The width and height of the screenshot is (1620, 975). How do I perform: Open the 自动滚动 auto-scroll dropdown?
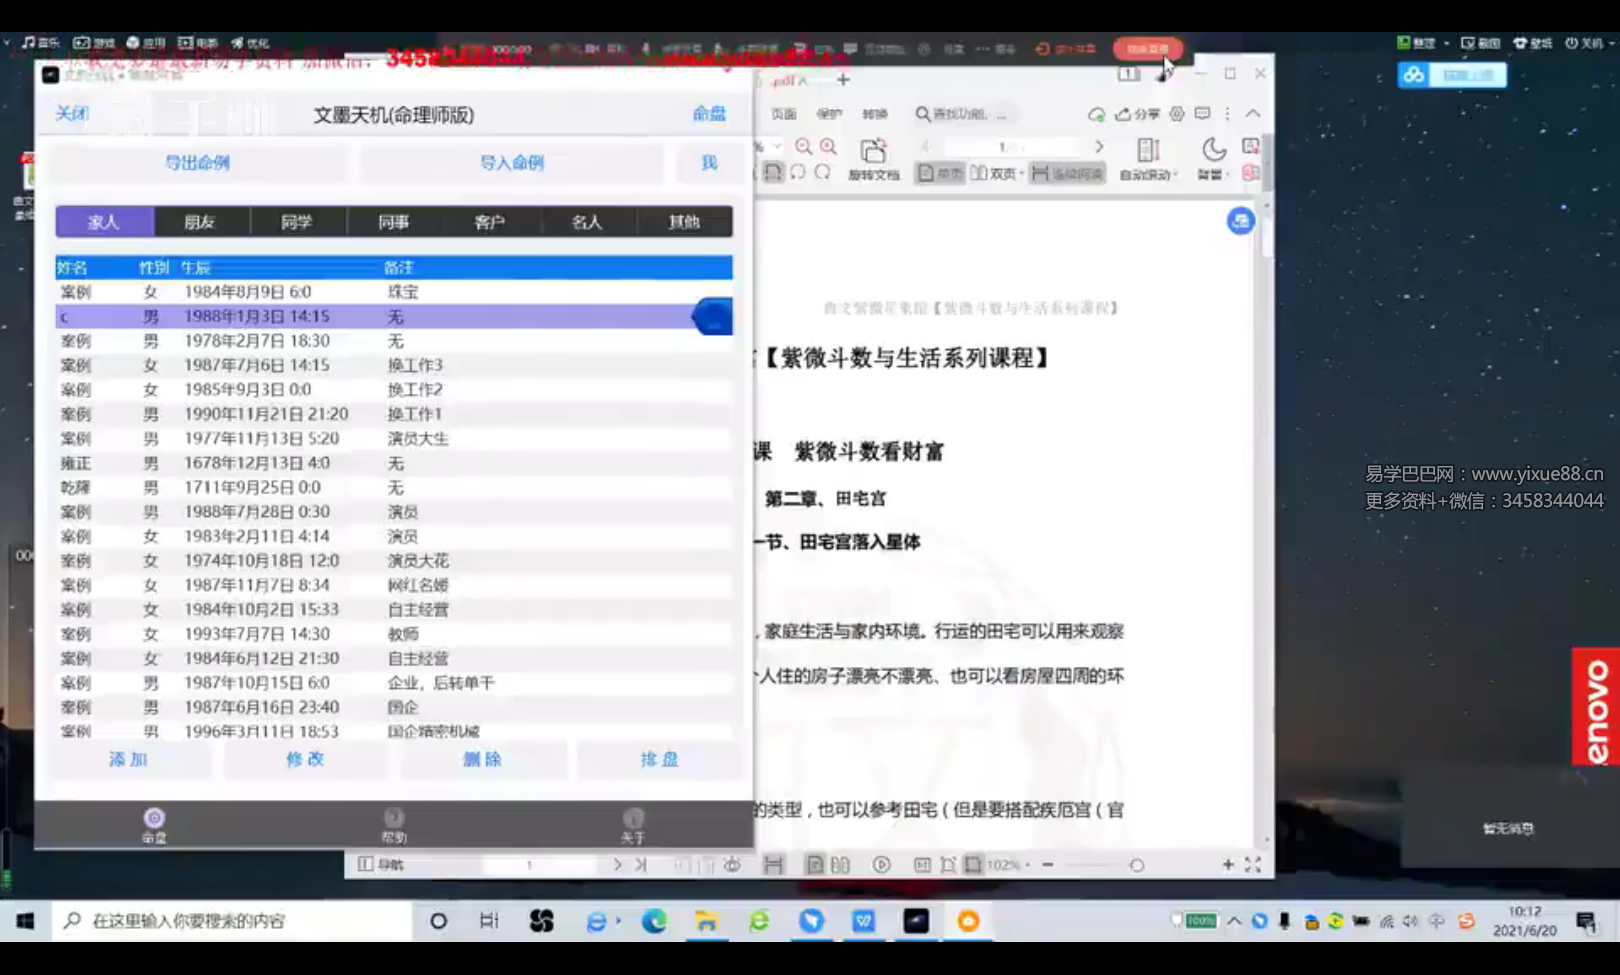tap(1150, 173)
